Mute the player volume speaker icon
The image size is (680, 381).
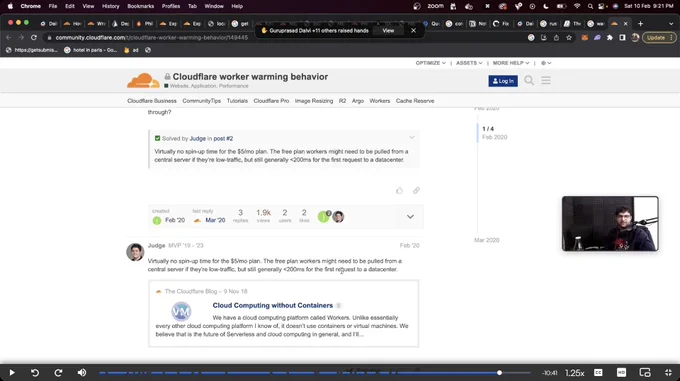[x=82, y=372]
